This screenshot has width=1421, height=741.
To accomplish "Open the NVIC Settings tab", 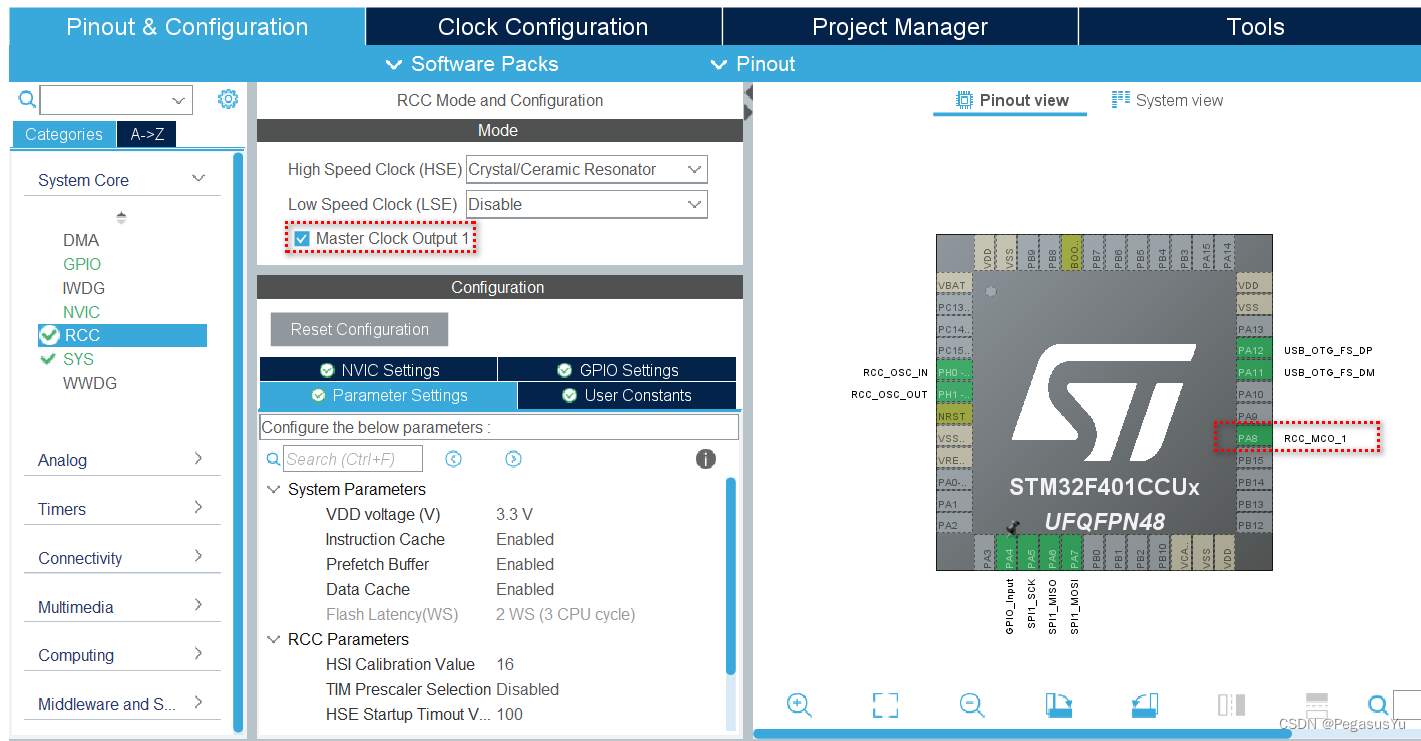I will (378, 370).
